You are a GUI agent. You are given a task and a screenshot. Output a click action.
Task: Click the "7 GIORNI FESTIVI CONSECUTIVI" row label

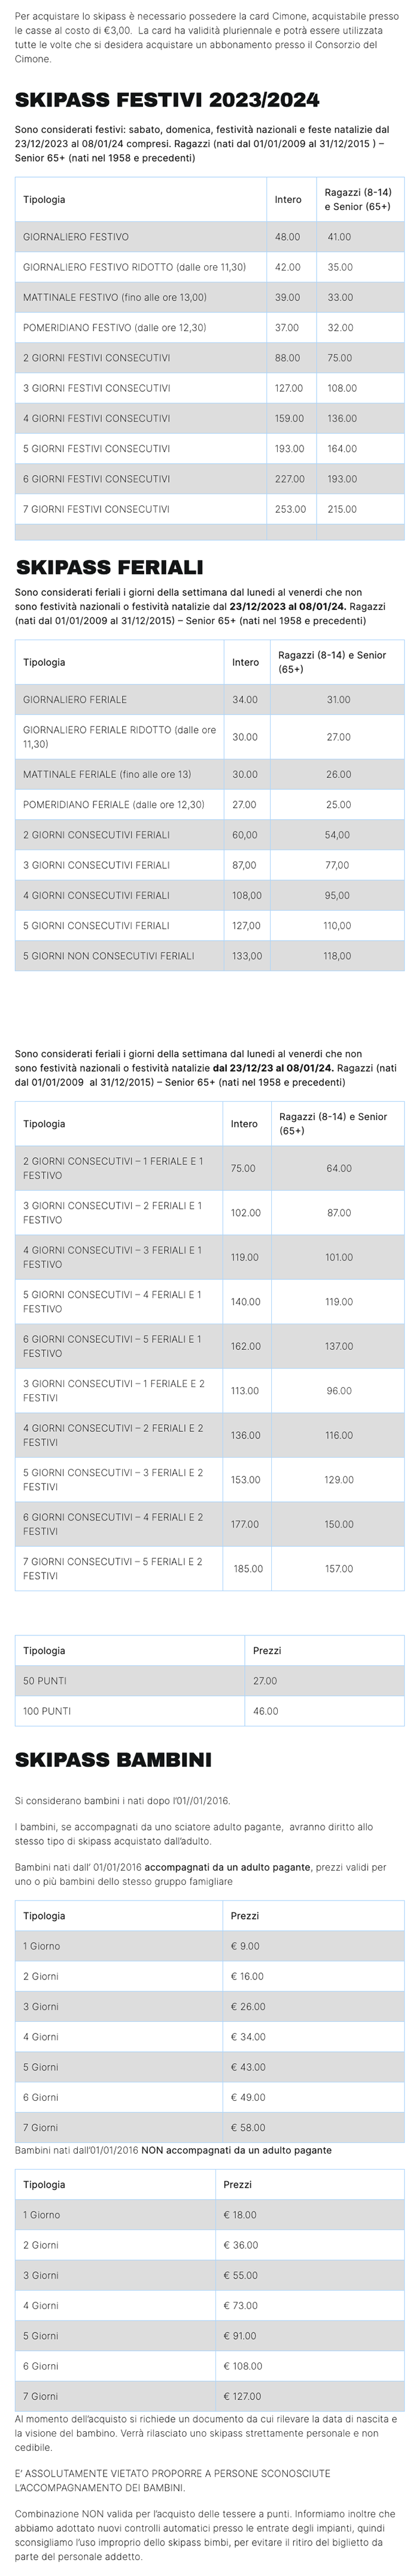[x=96, y=509]
